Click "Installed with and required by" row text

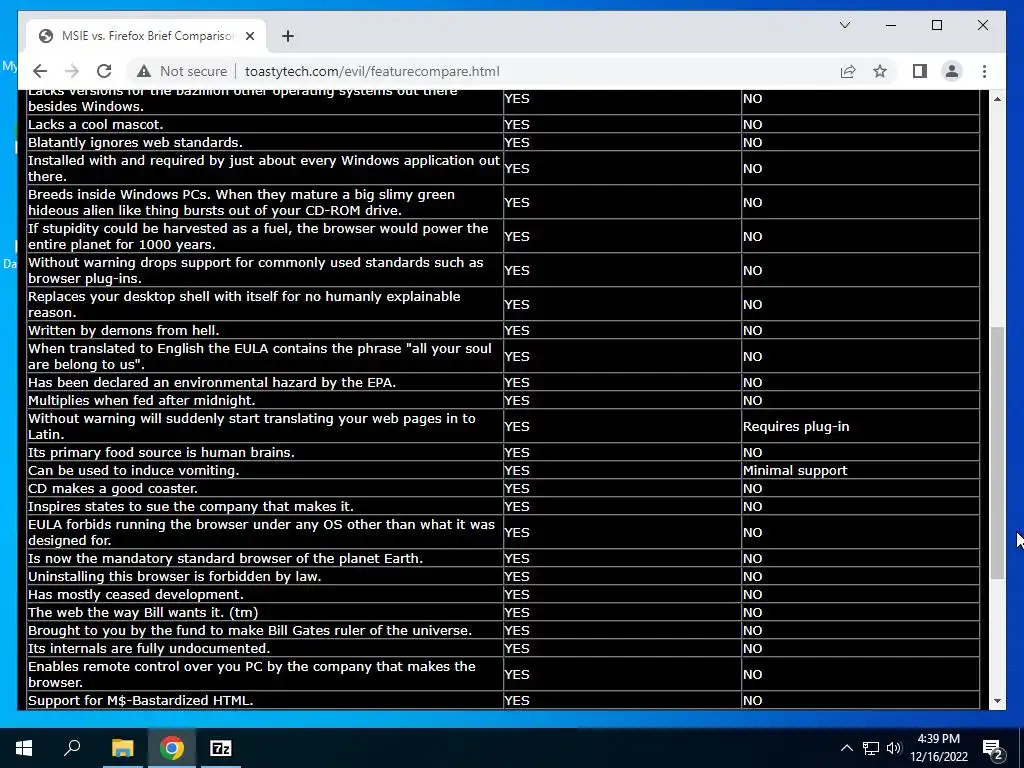click(264, 168)
